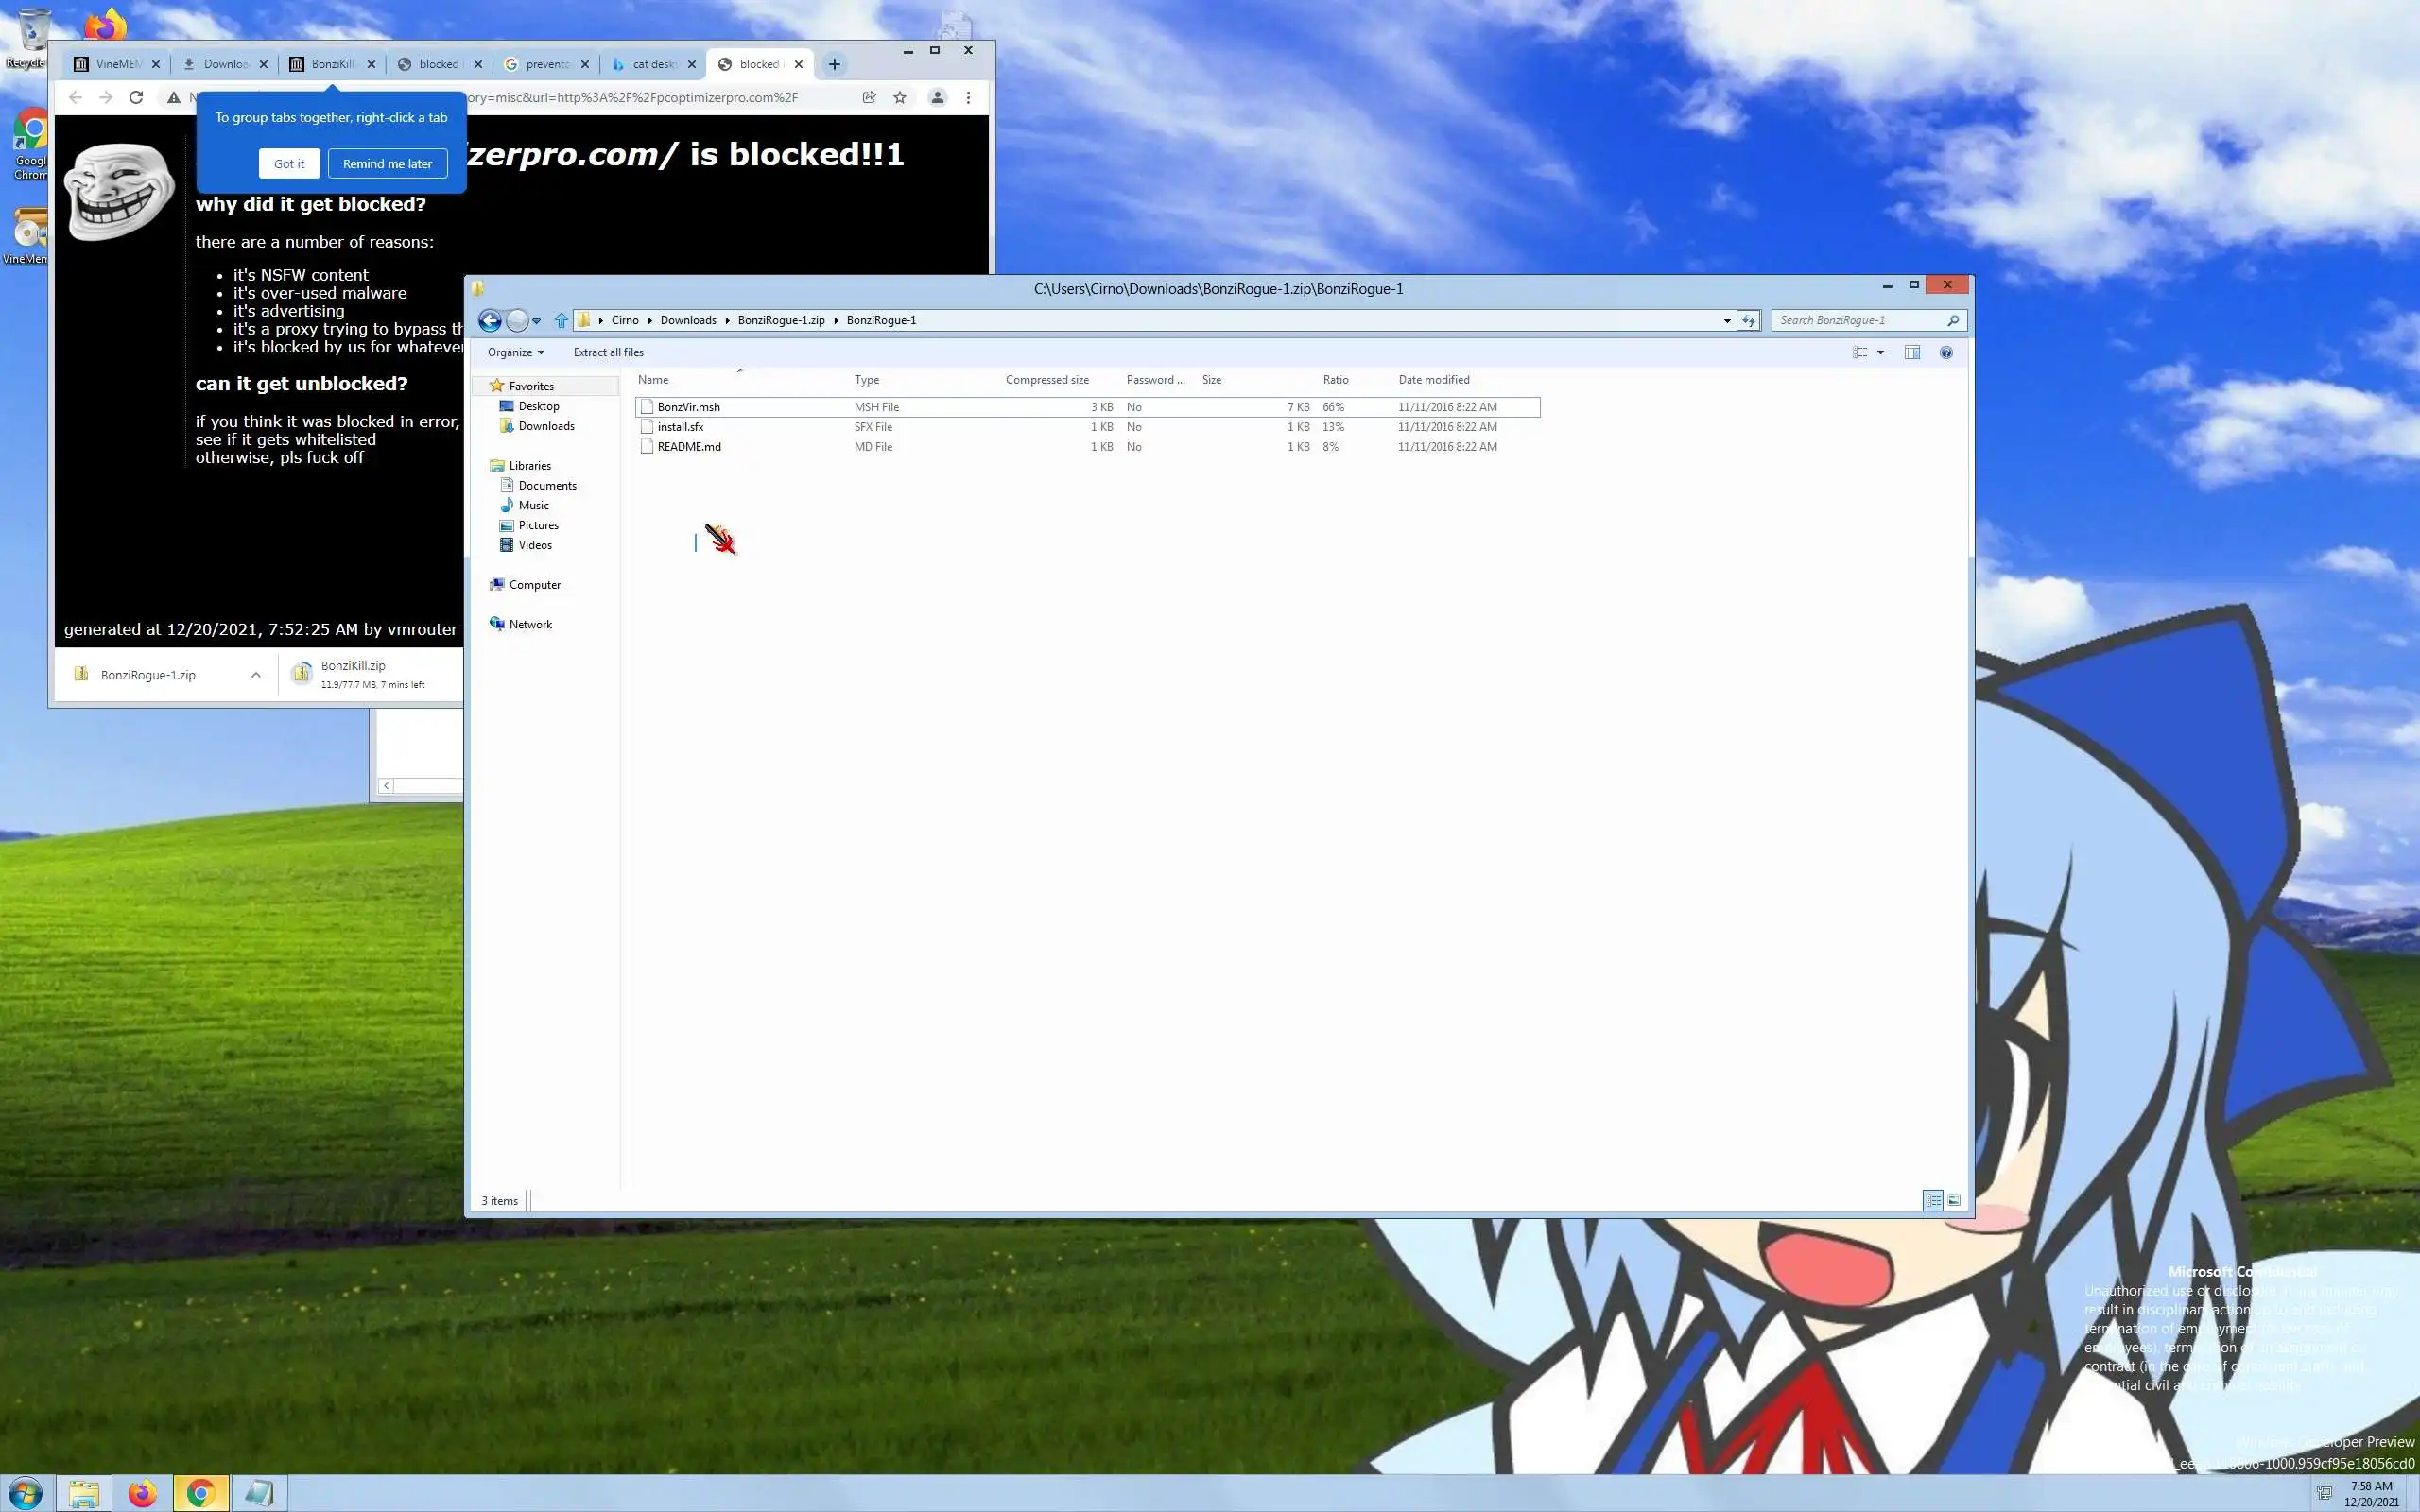
Task: Open Firefox from the taskbar
Action: [x=142, y=1493]
